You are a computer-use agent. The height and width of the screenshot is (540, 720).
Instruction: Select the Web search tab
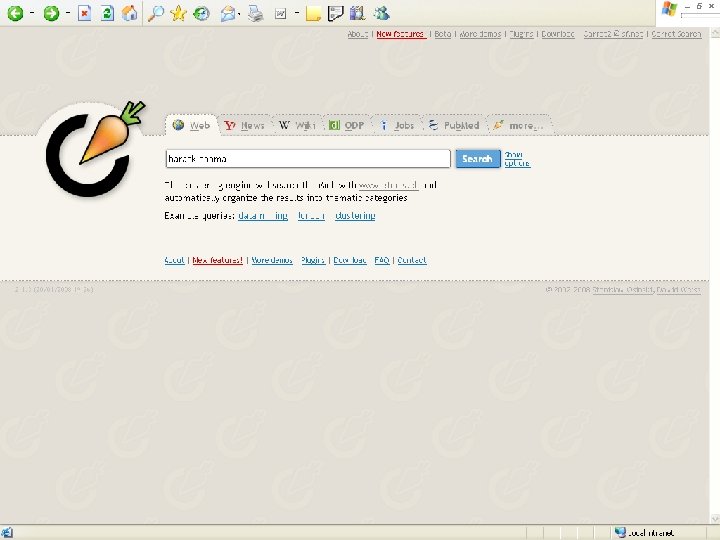(191, 125)
